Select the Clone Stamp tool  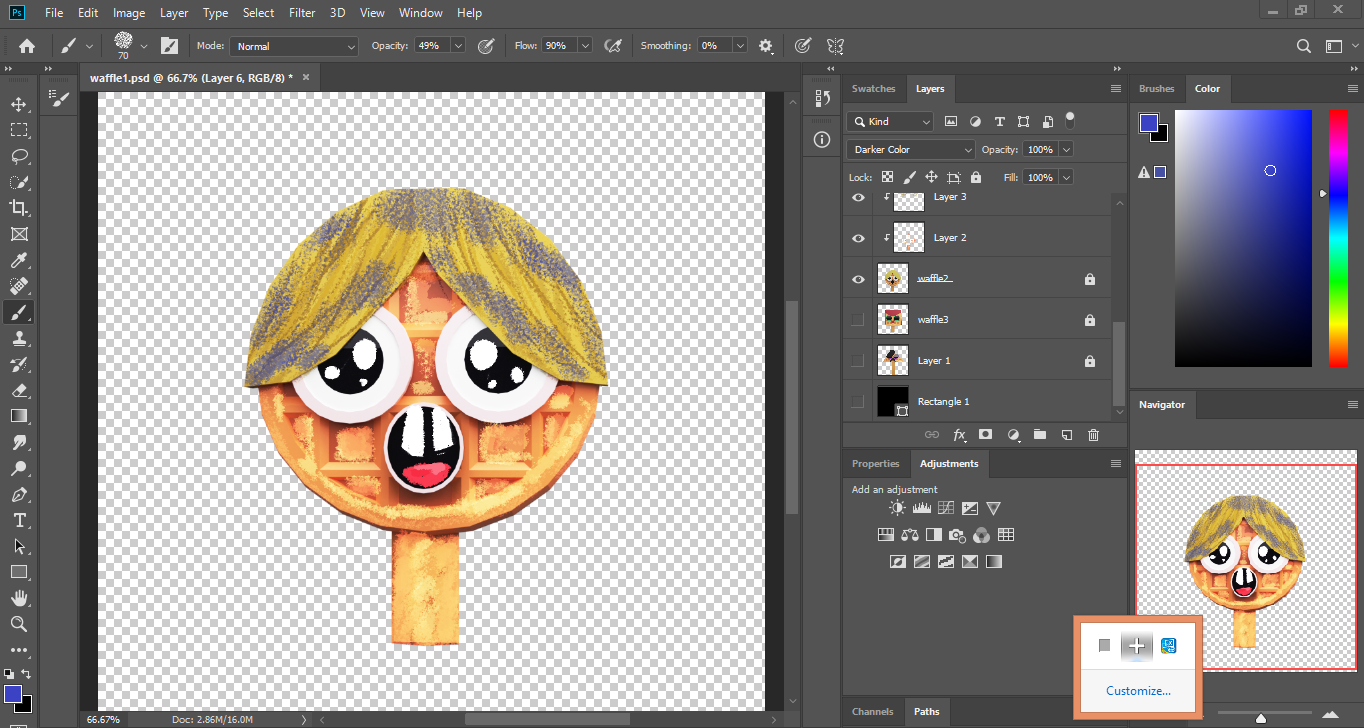(x=20, y=338)
